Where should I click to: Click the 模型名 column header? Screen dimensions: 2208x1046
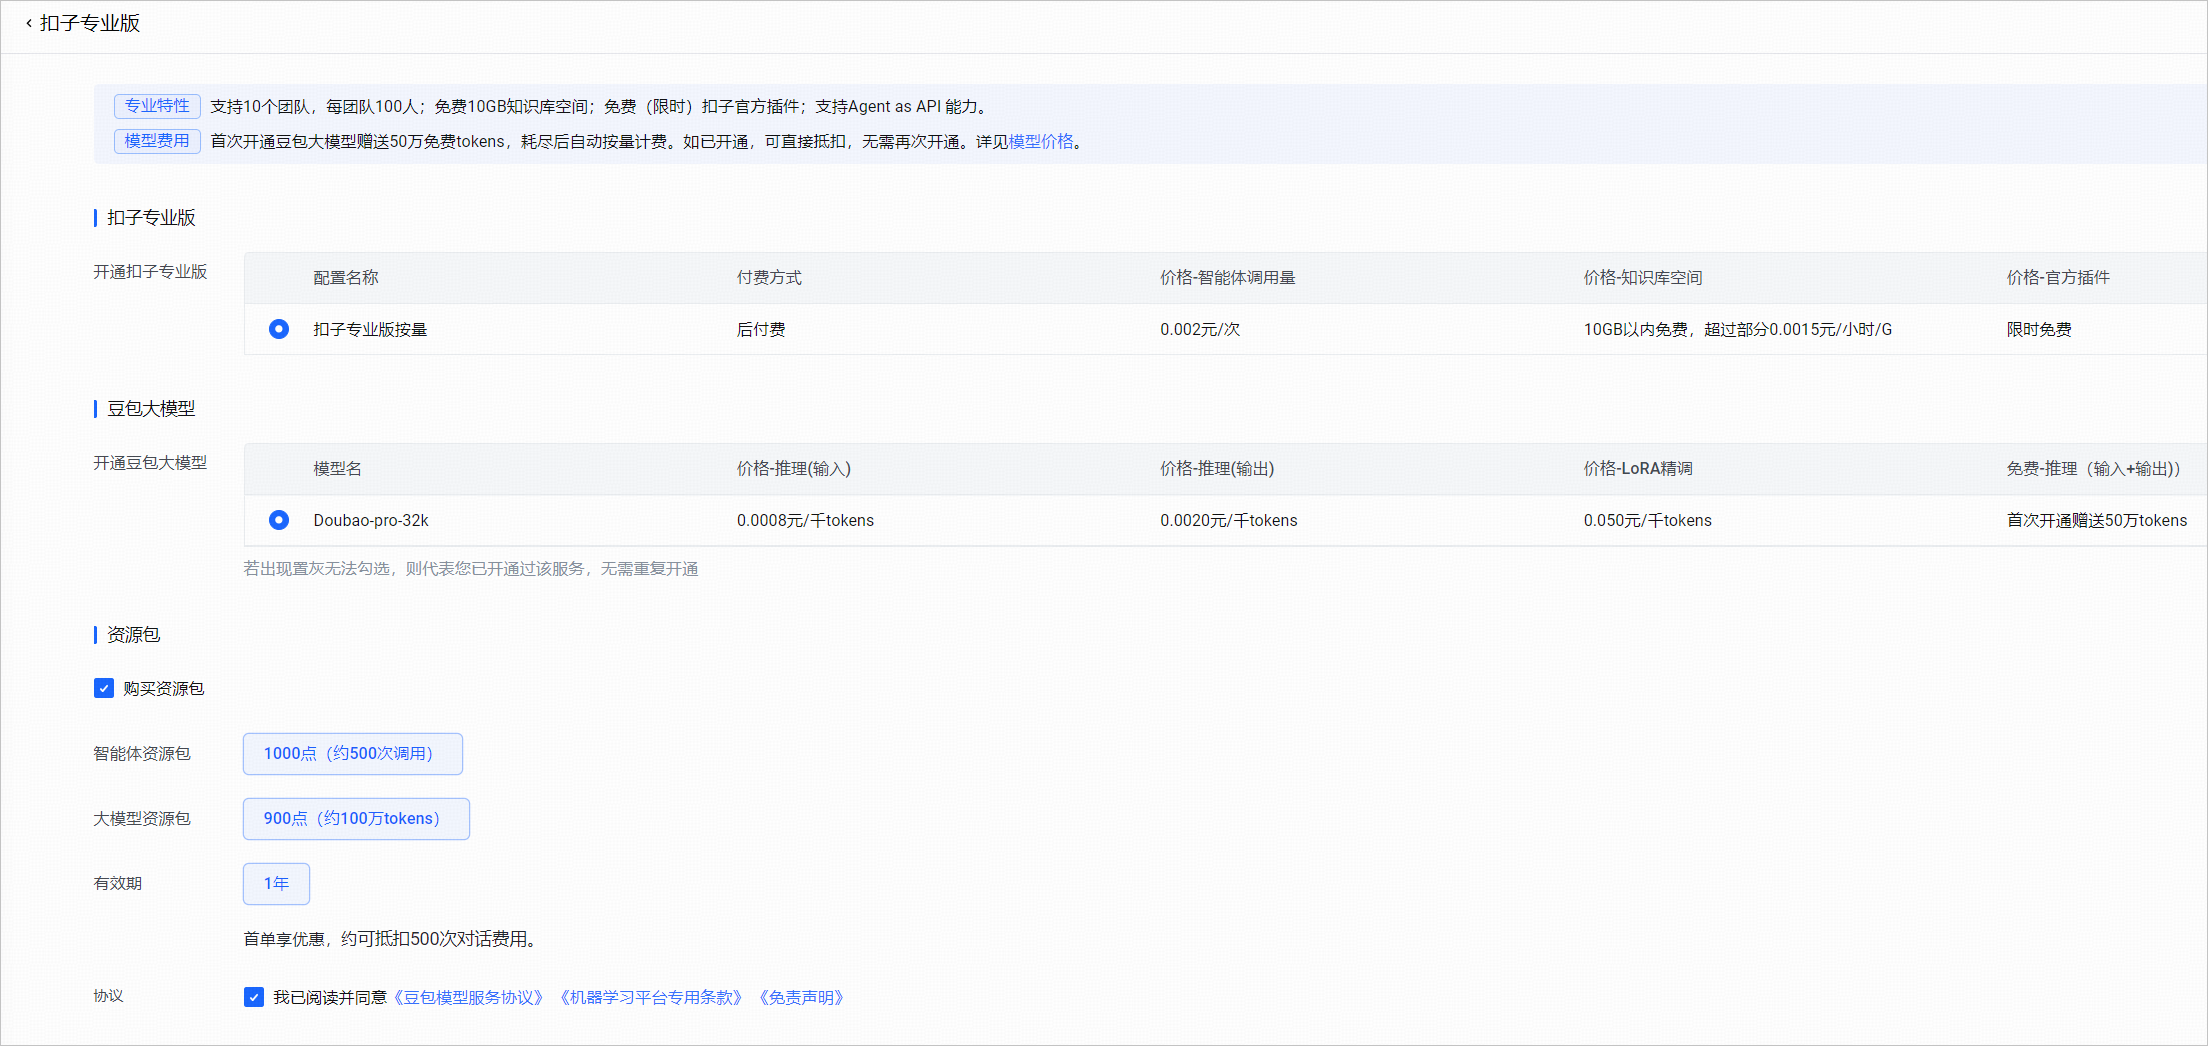(x=338, y=469)
